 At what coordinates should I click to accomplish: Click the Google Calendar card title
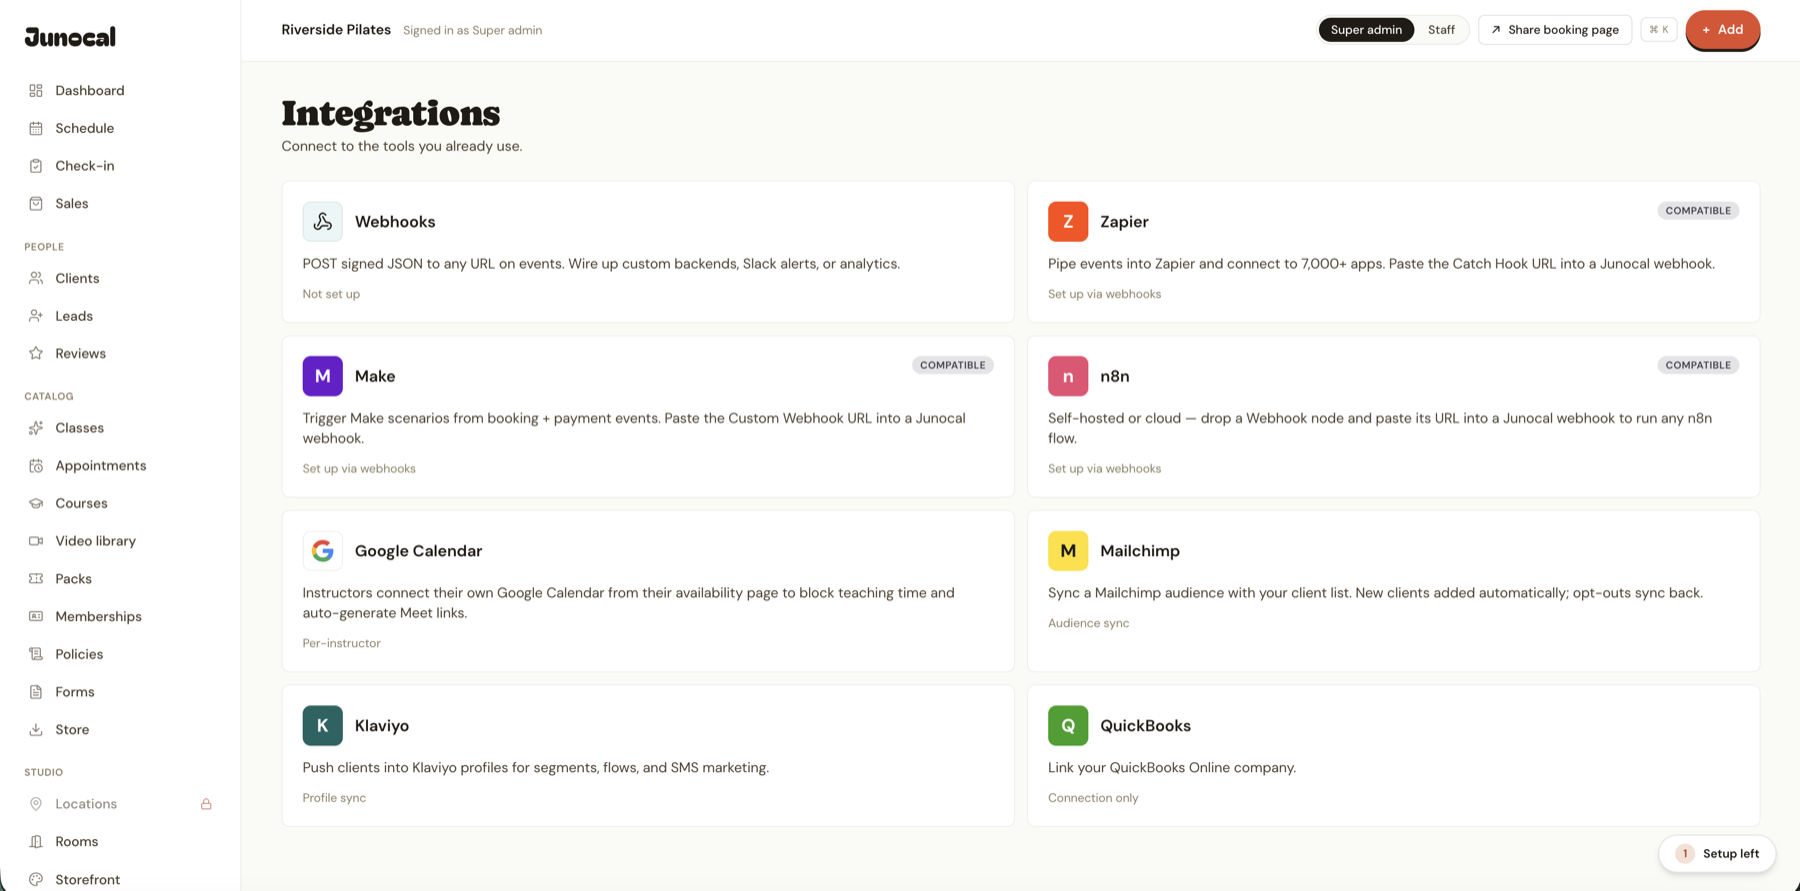point(418,551)
